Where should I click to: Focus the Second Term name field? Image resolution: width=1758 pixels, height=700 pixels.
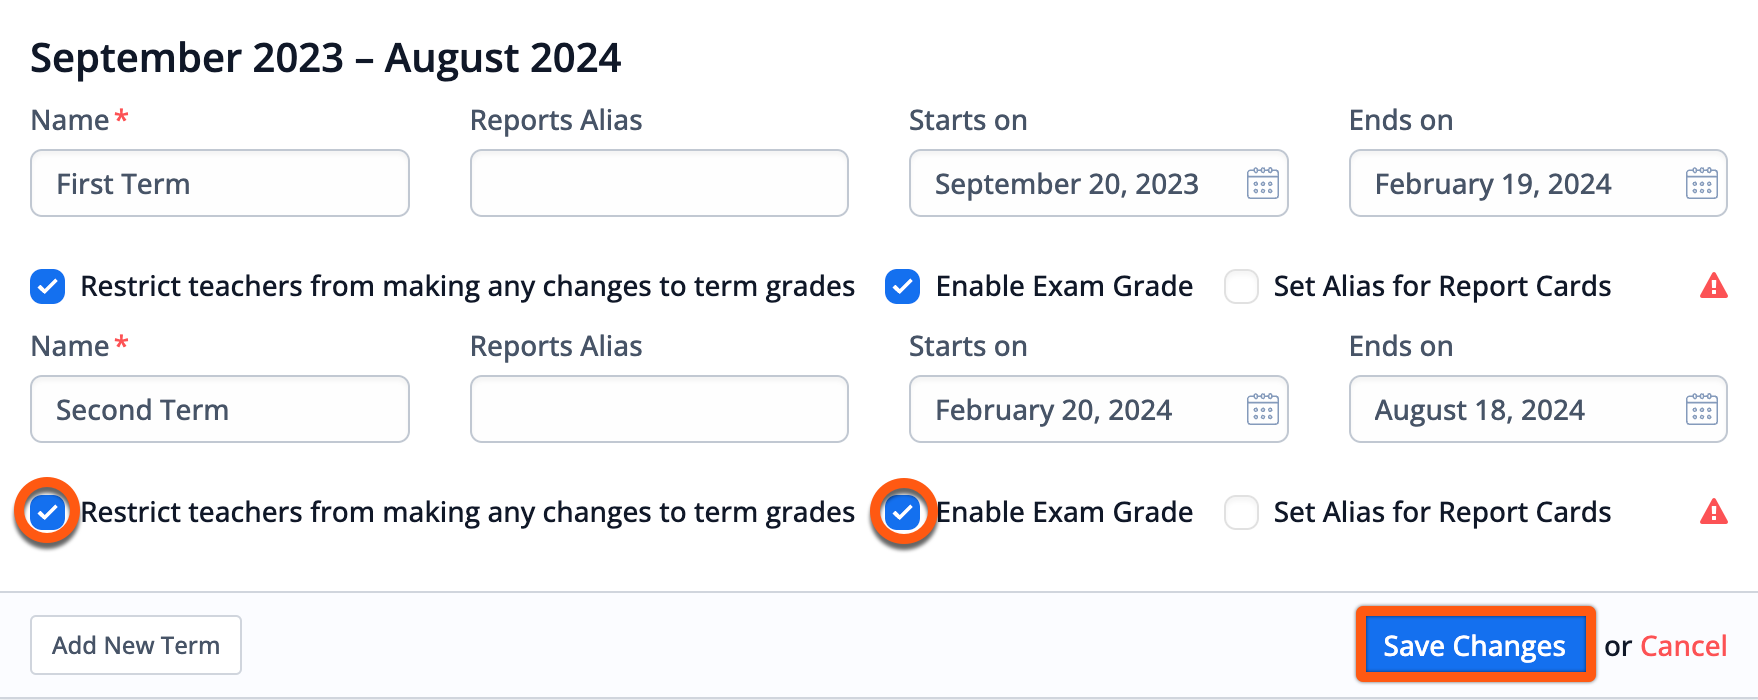point(220,409)
